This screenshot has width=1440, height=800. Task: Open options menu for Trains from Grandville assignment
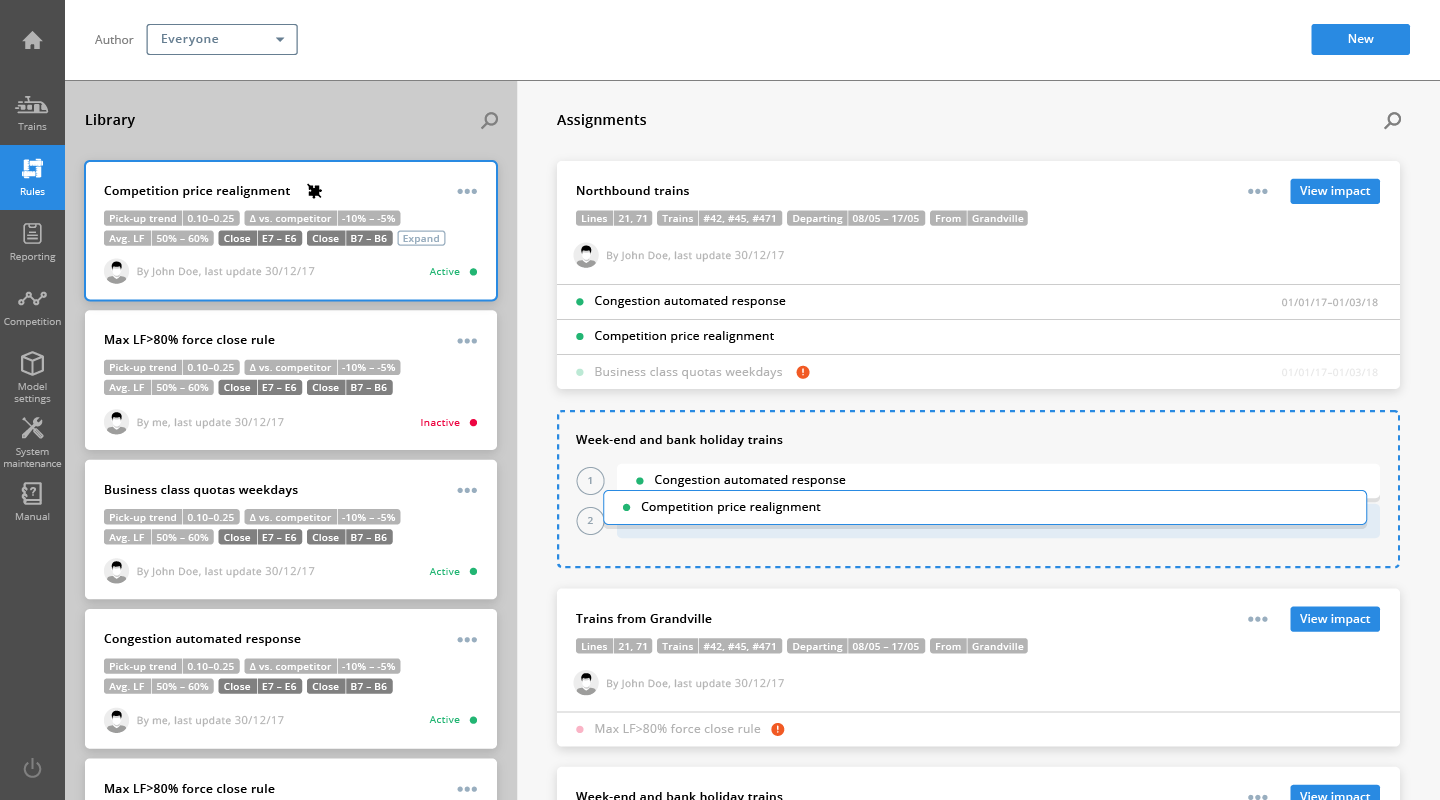coord(1258,619)
